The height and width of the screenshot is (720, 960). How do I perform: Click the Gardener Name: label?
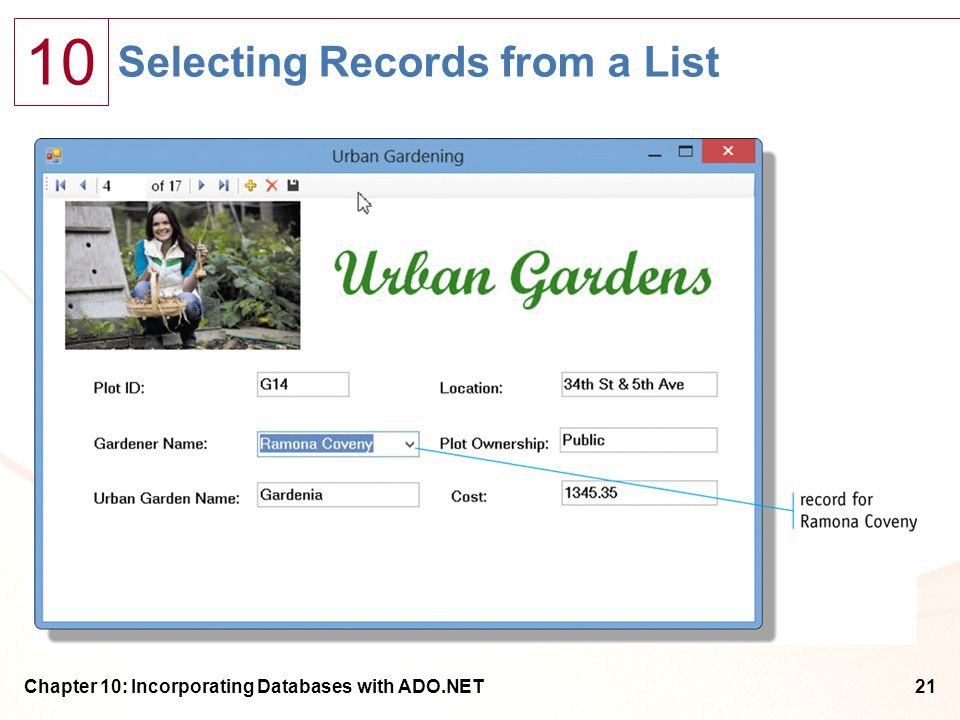point(151,444)
